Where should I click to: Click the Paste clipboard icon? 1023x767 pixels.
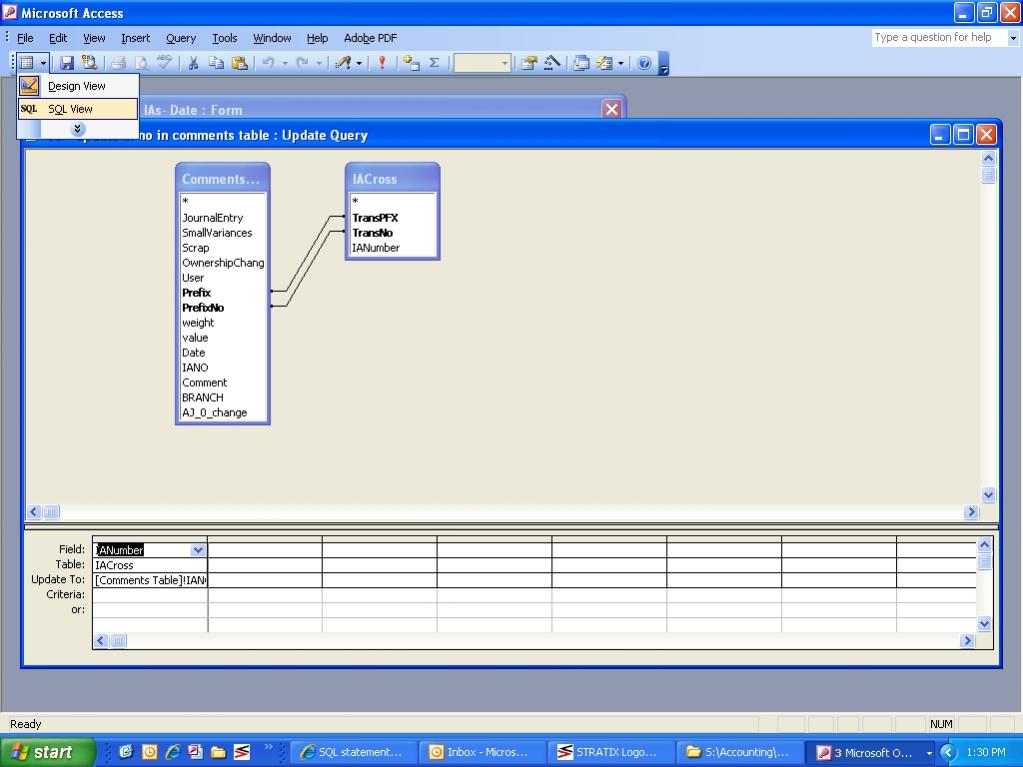(239, 63)
